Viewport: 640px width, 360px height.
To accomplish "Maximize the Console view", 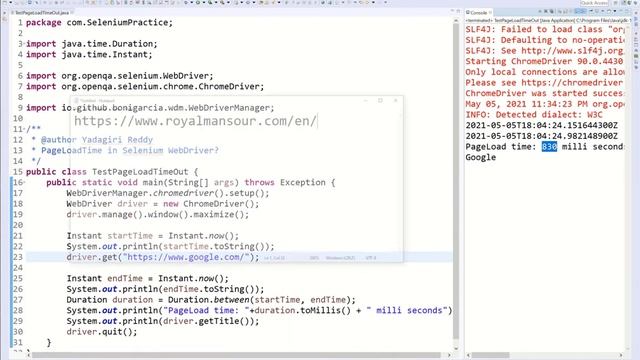I will pos(627,11).
